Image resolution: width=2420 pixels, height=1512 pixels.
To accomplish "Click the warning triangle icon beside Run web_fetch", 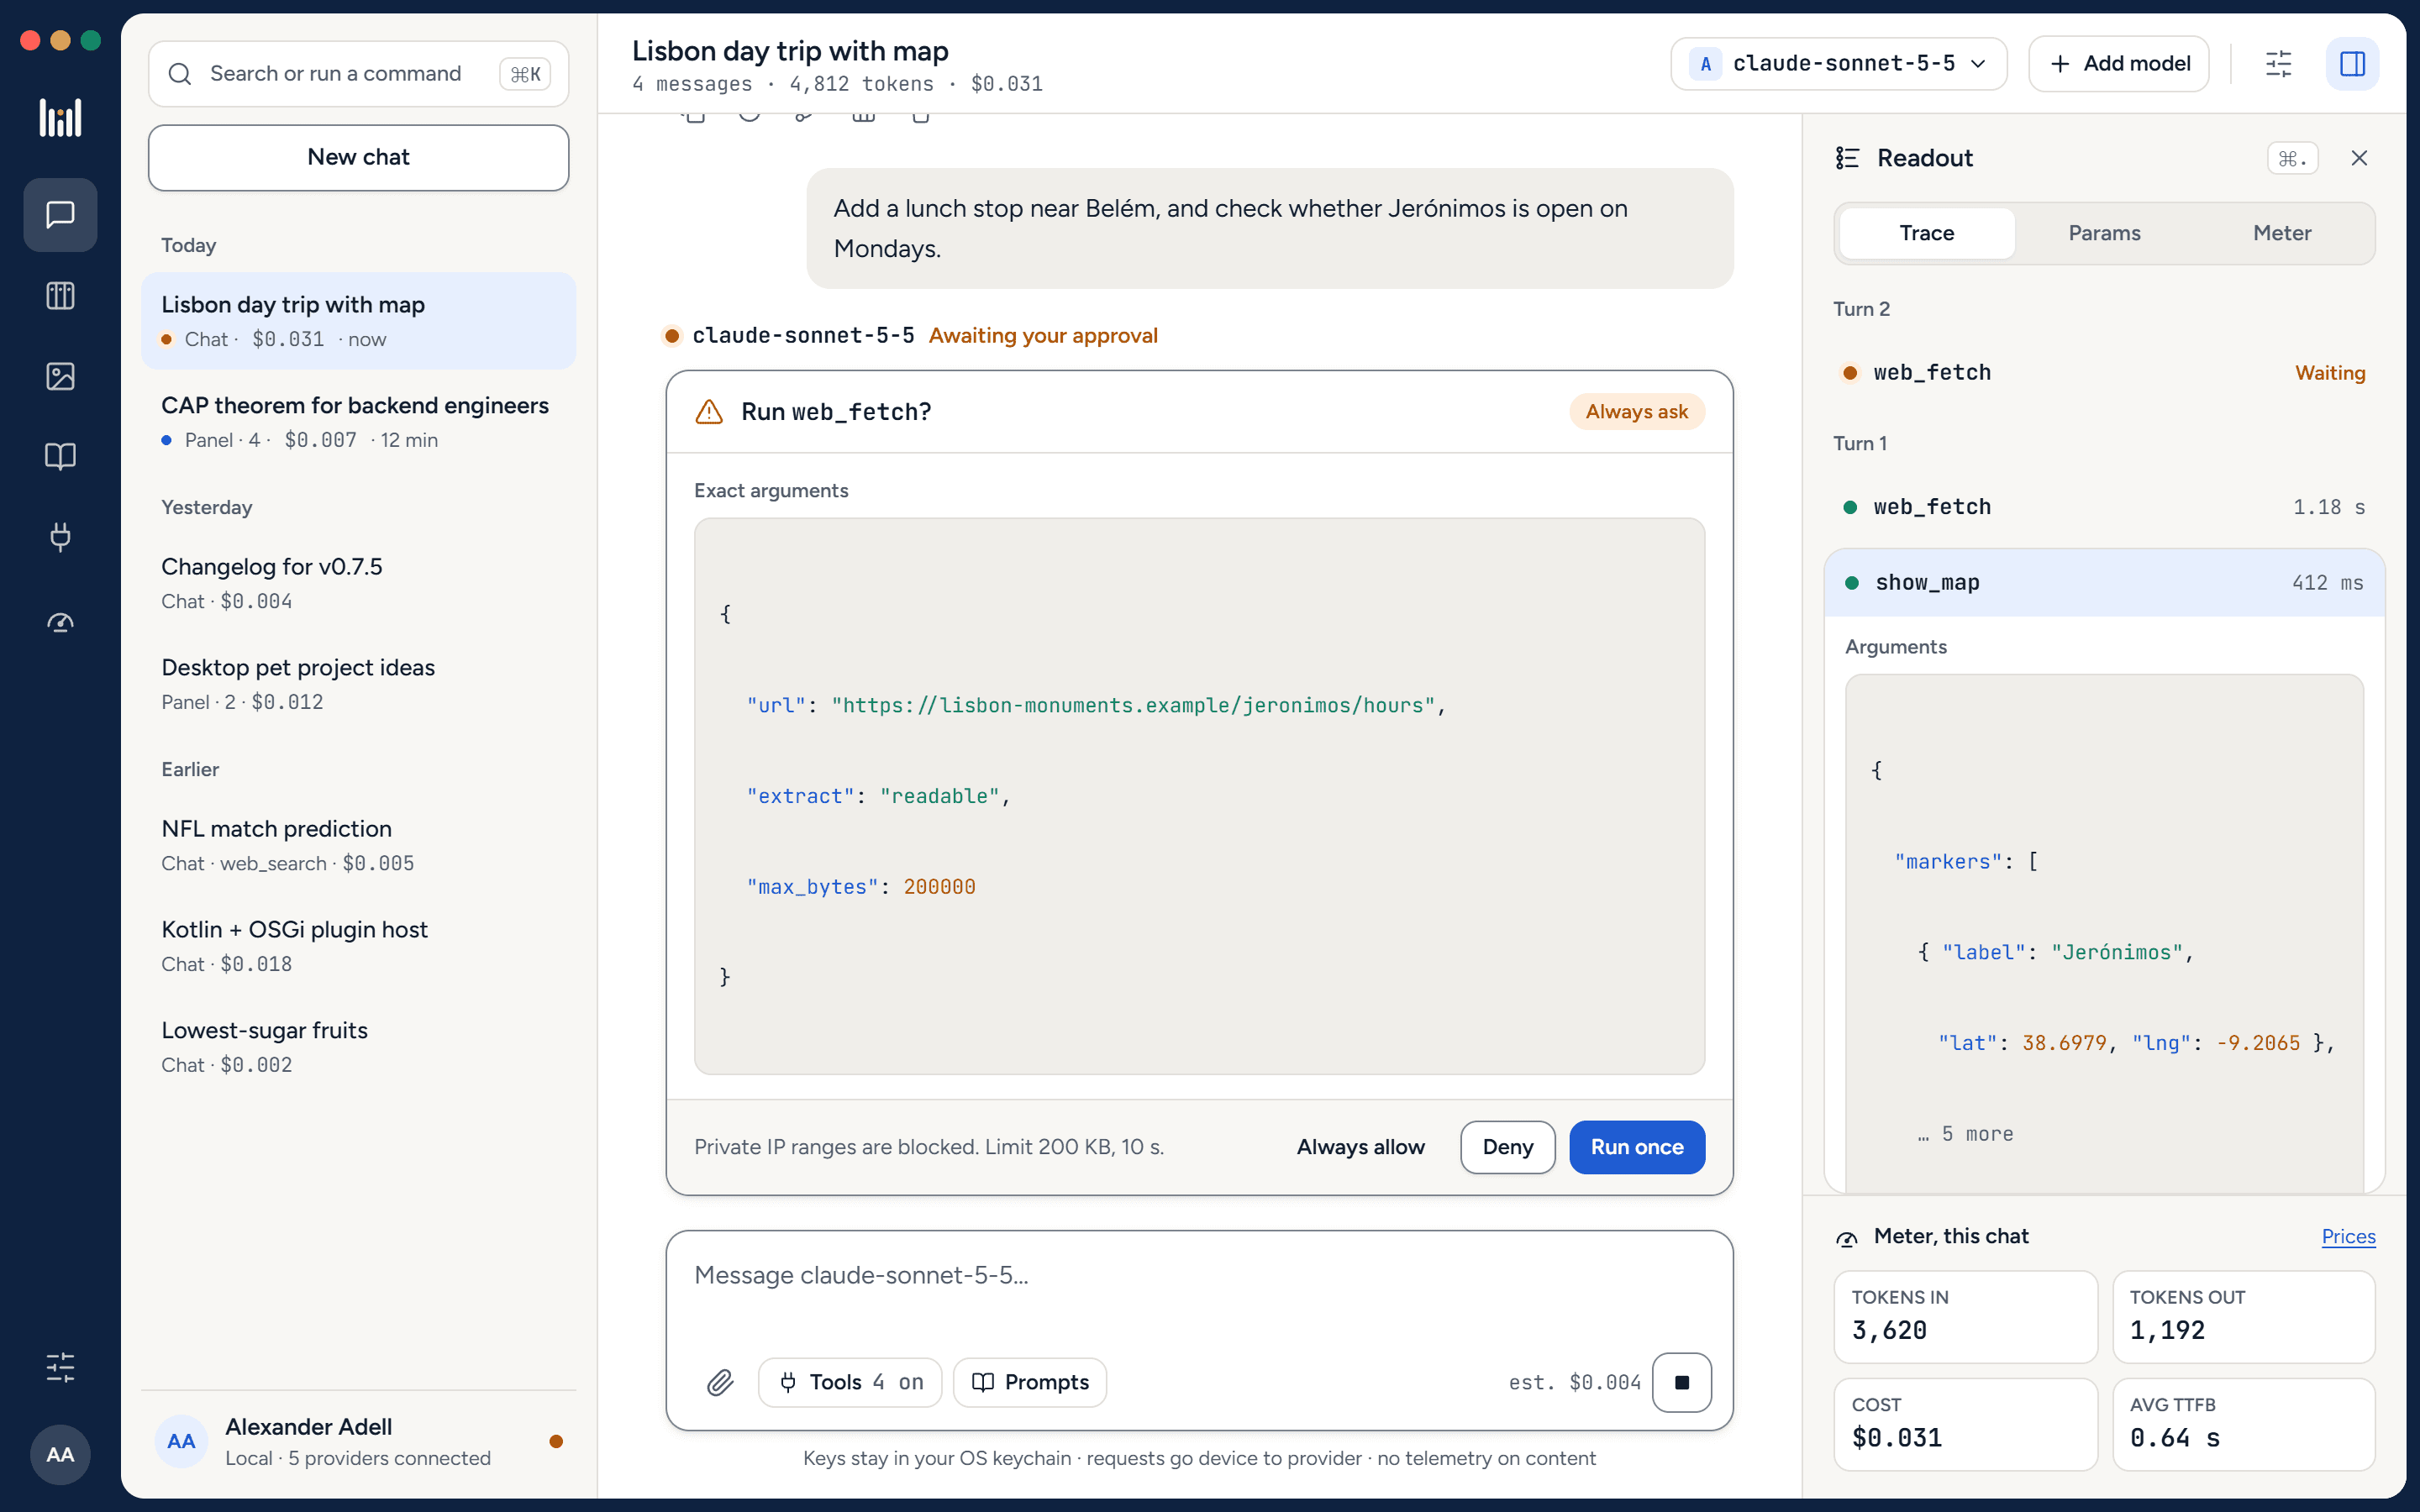I will pos(709,412).
